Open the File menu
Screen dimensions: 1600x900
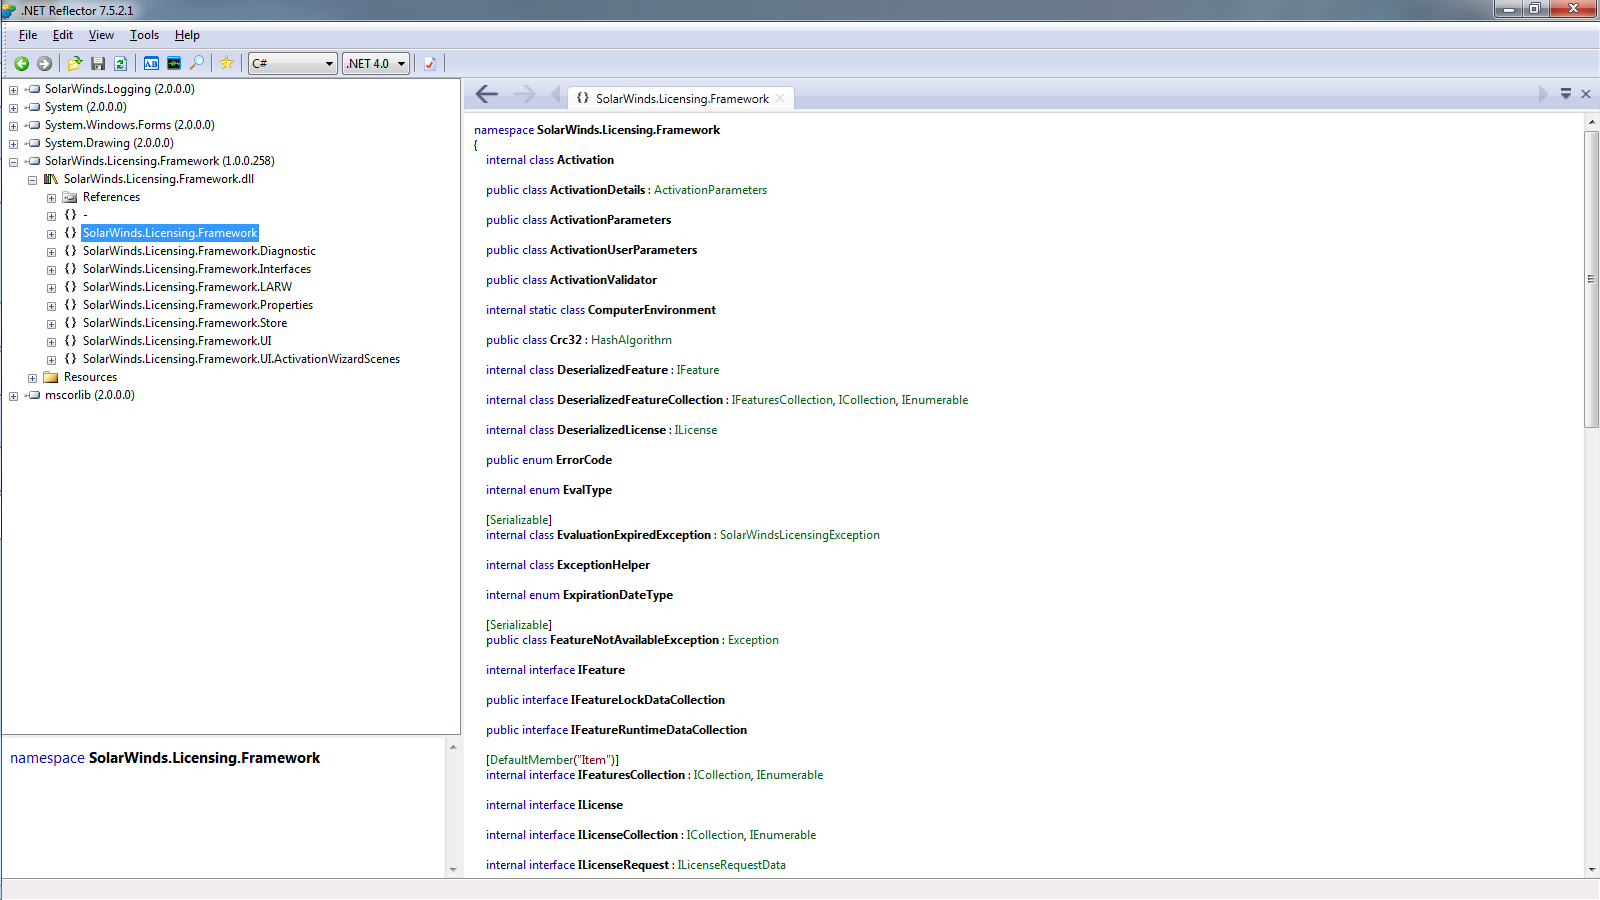pyautogui.click(x=28, y=35)
